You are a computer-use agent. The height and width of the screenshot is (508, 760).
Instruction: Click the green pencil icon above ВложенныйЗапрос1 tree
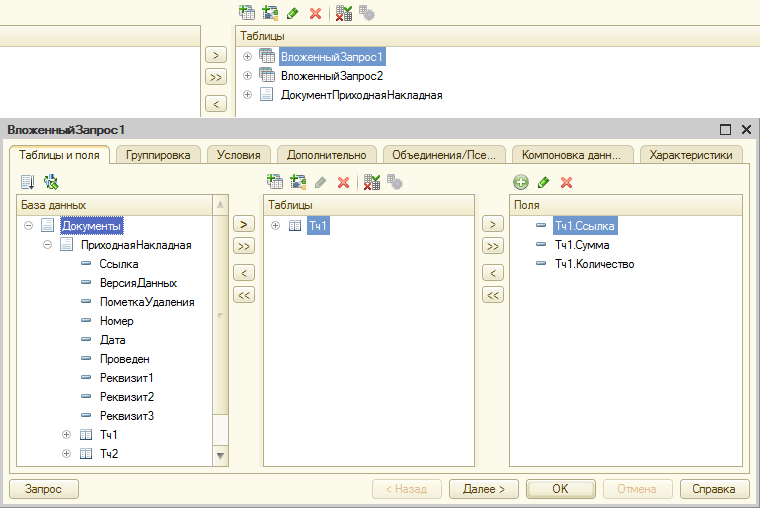[x=292, y=13]
